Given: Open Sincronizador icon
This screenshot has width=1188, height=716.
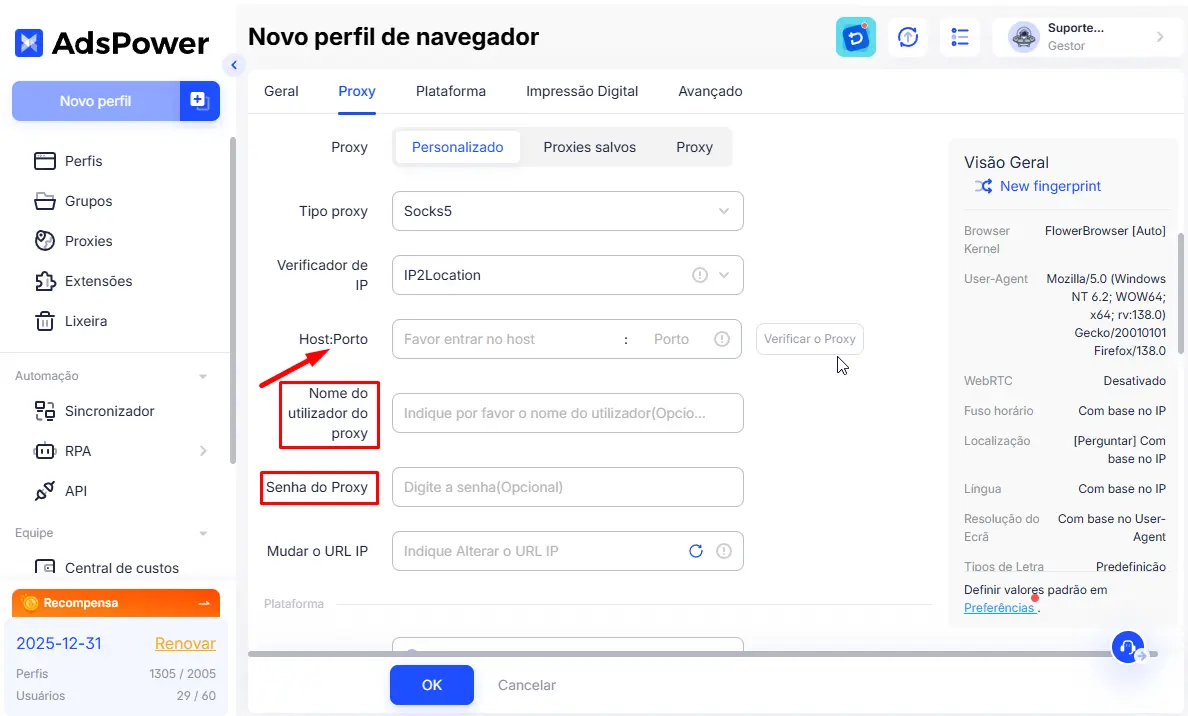Looking at the screenshot, I should (45, 411).
